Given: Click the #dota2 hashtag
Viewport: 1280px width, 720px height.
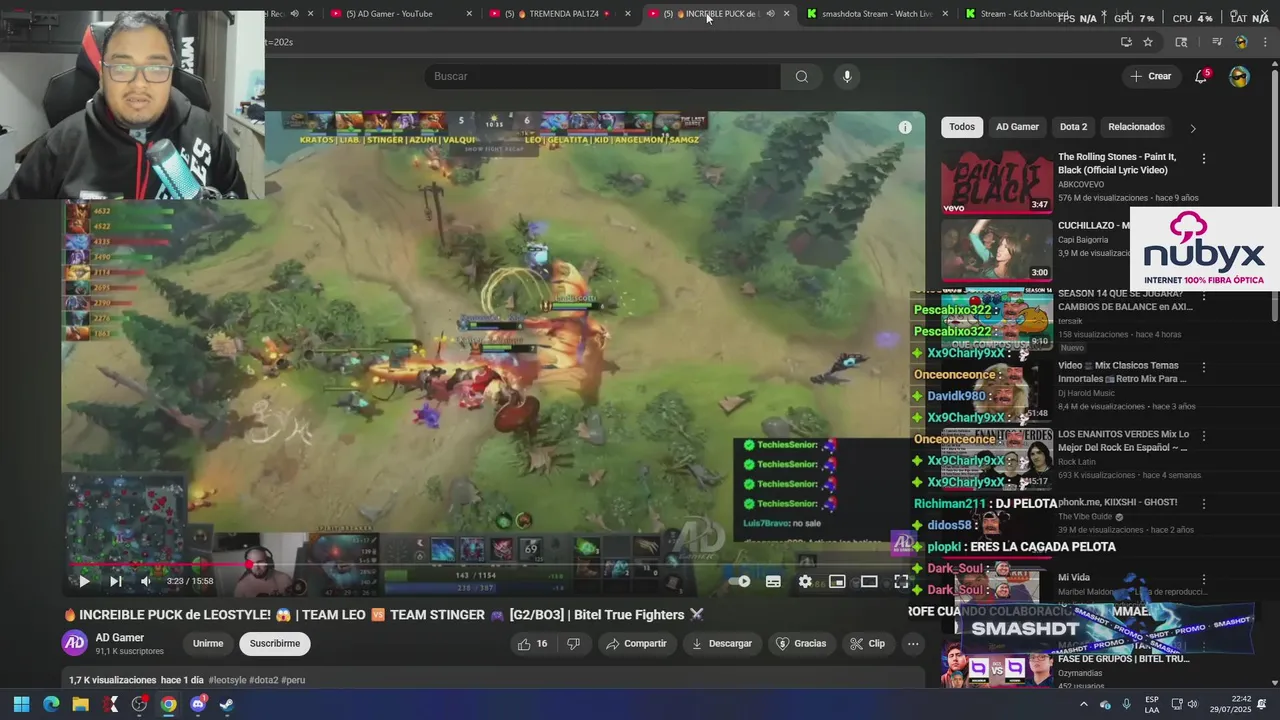Looking at the screenshot, I should (x=263, y=680).
